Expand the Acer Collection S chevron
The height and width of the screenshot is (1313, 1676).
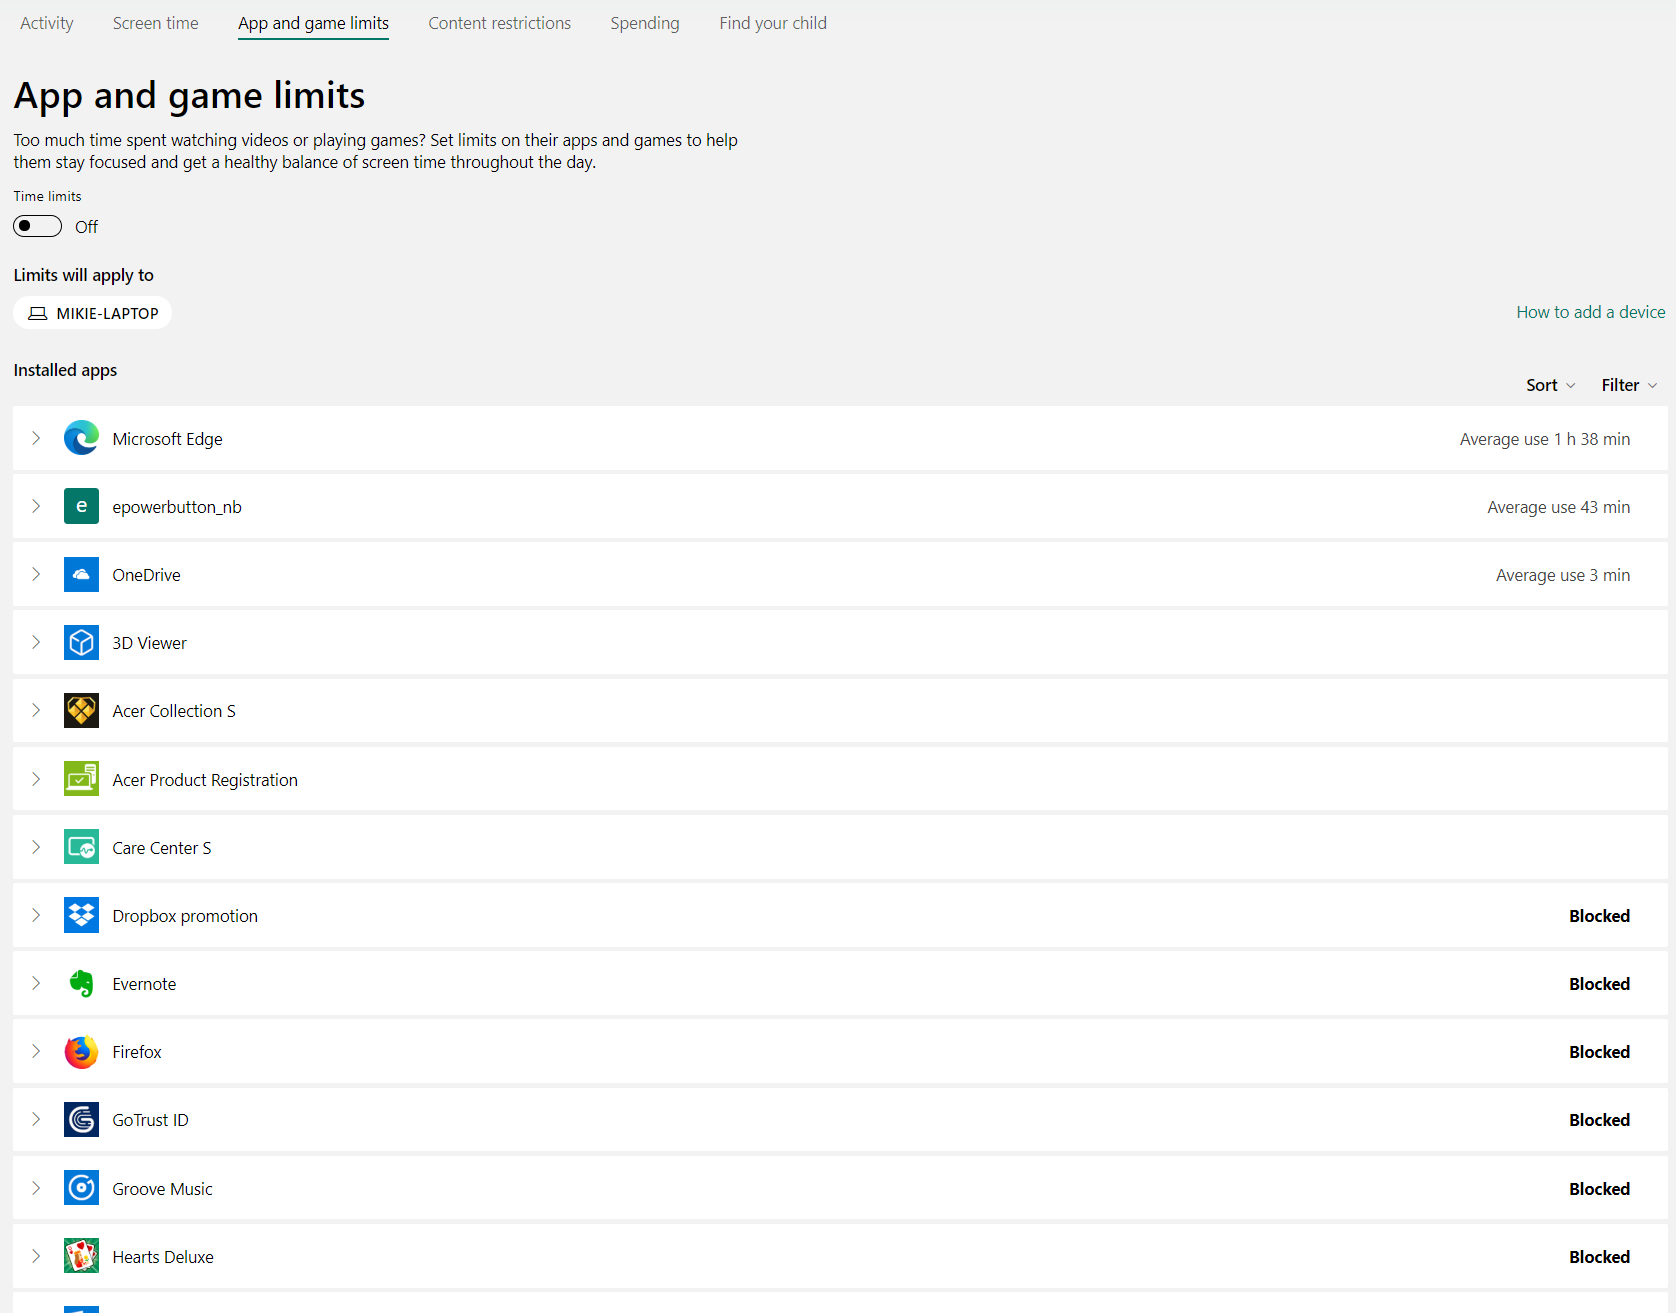tap(36, 710)
